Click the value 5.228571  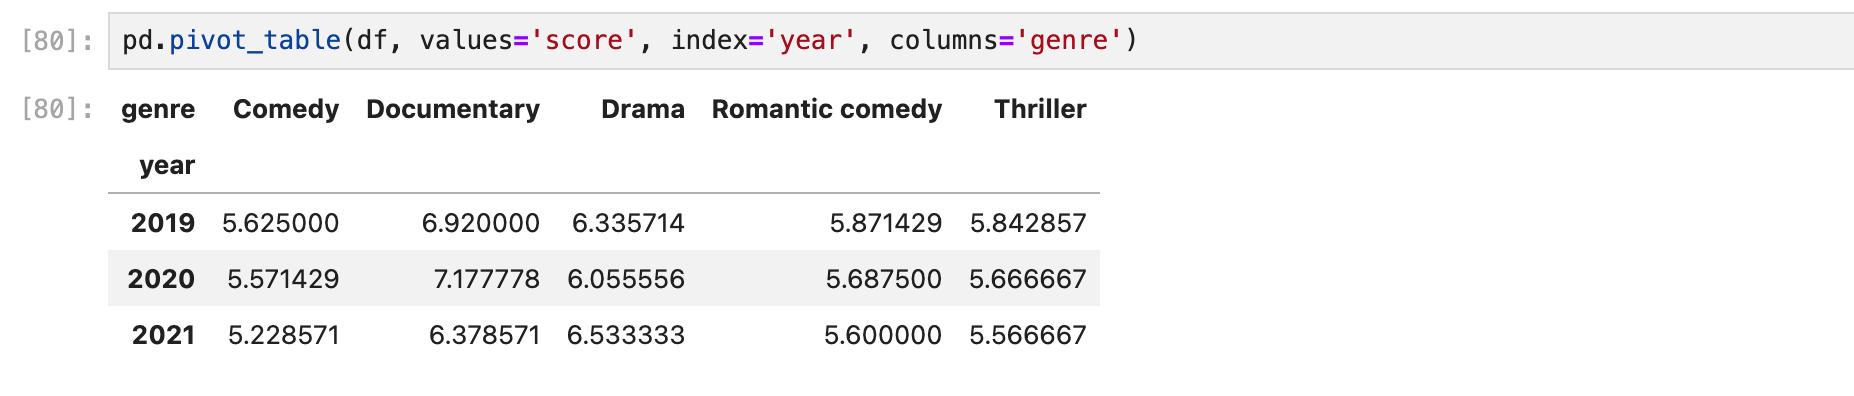point(284,334)
